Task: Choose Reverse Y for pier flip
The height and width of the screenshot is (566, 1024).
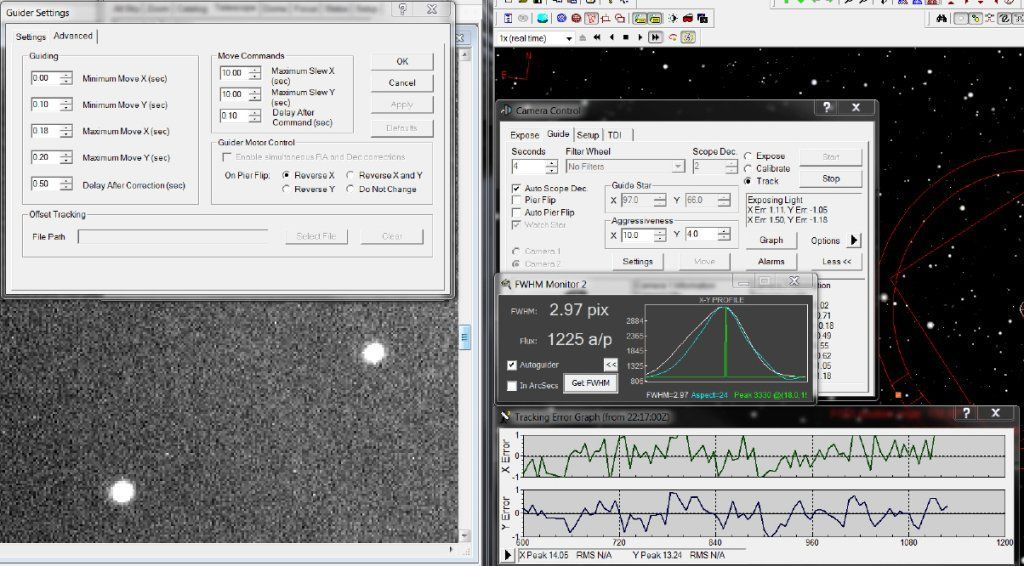Action: point(287,189)
